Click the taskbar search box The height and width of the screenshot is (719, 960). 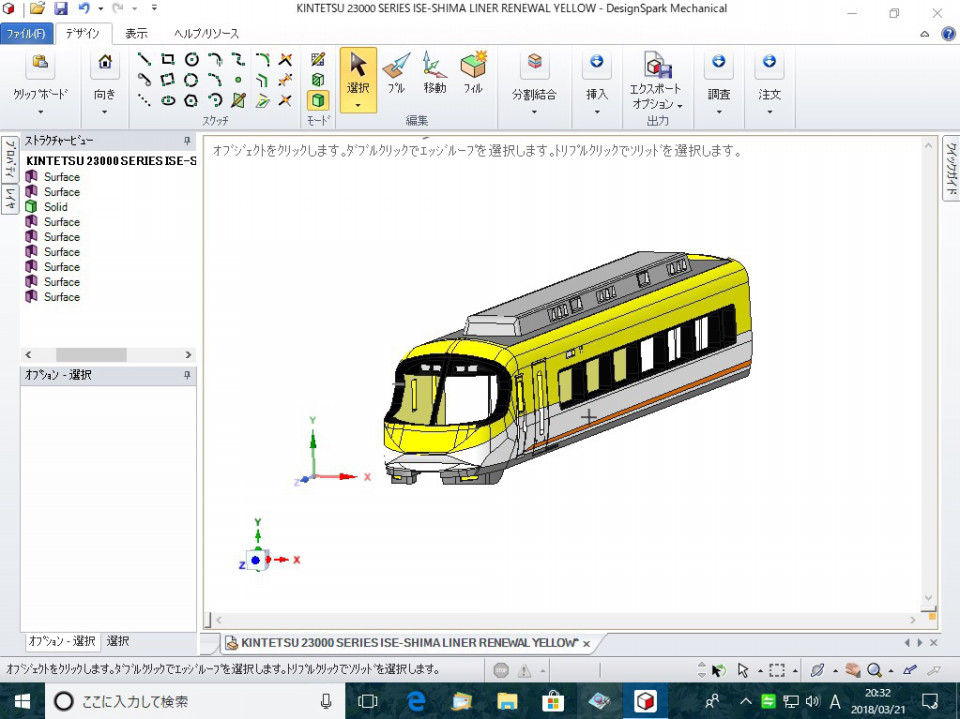195,701
